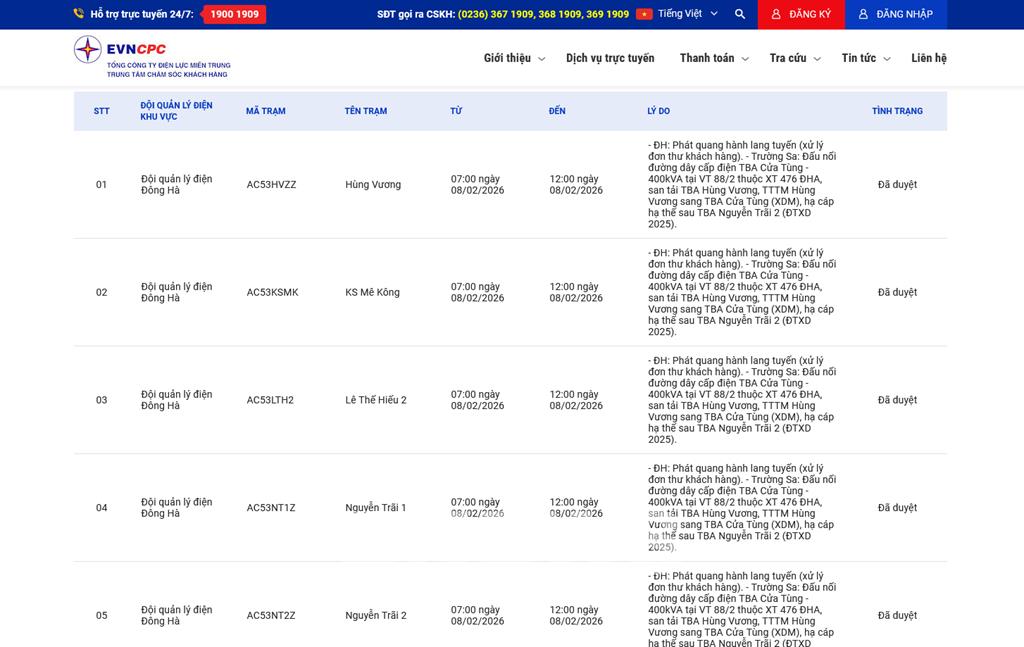Select the Nguyễn Trãi 1 station row

click(375, 508)
